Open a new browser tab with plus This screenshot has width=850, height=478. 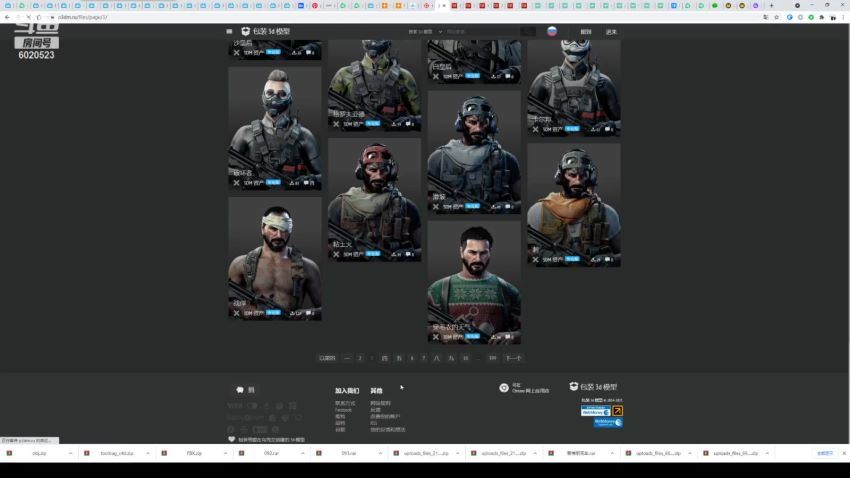(x=771, y=5)
